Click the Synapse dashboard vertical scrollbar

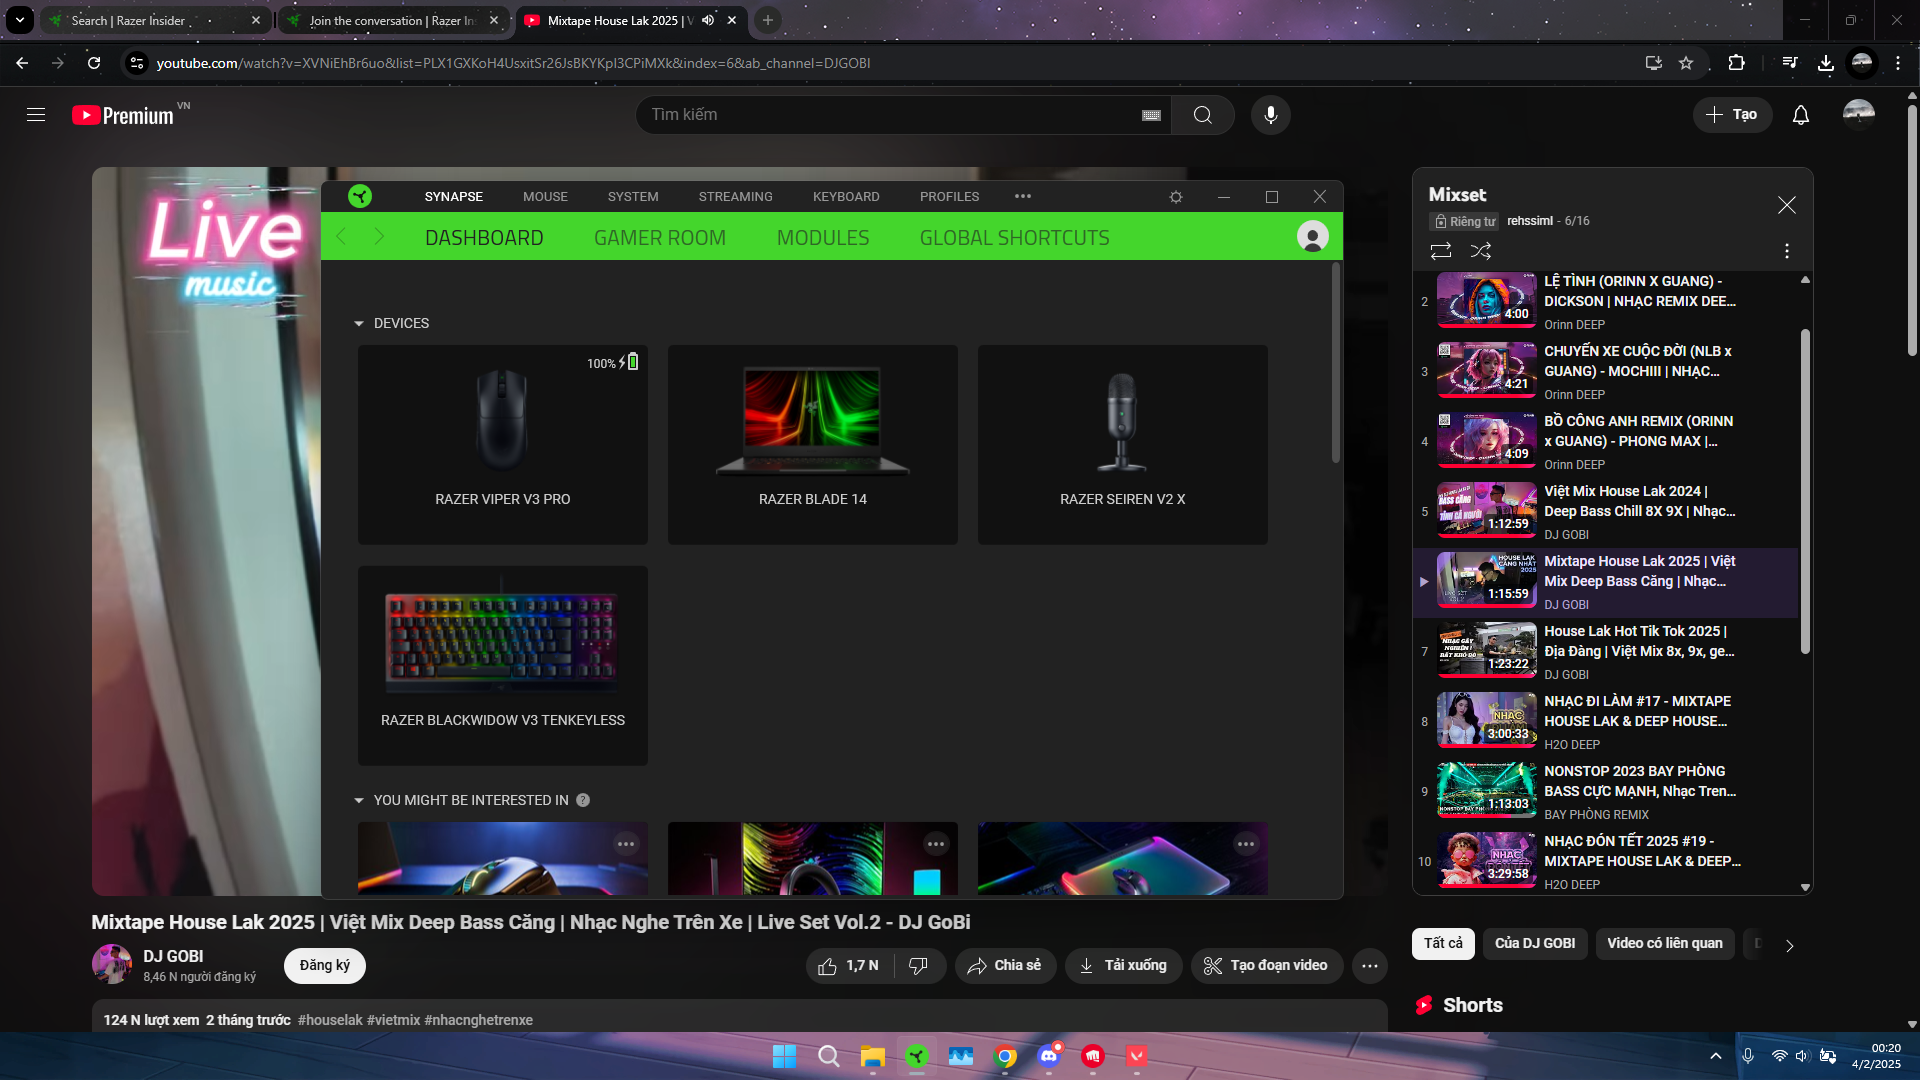tap(1335, 362)
